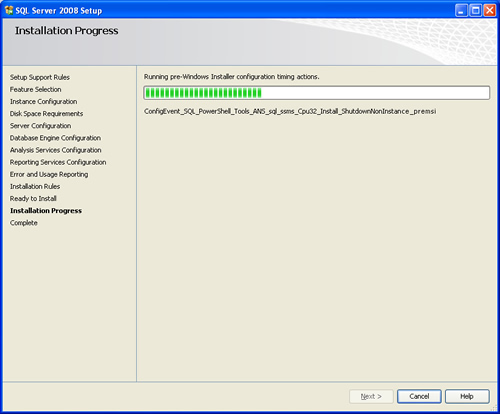Screen dimensions: 500x414
Task: Select the bold Installation Progress step
Action: [x=46, y=211]
